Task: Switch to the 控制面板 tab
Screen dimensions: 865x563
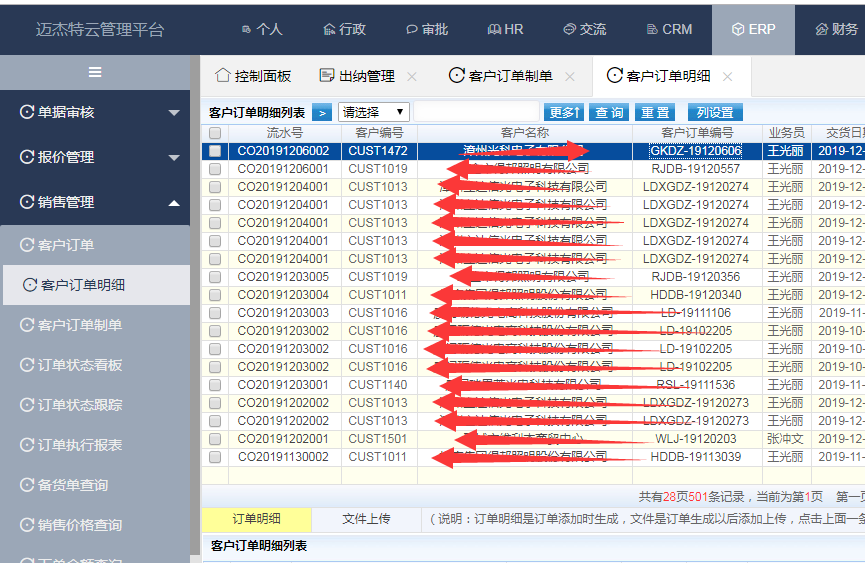Action: [x=253, y=76]
